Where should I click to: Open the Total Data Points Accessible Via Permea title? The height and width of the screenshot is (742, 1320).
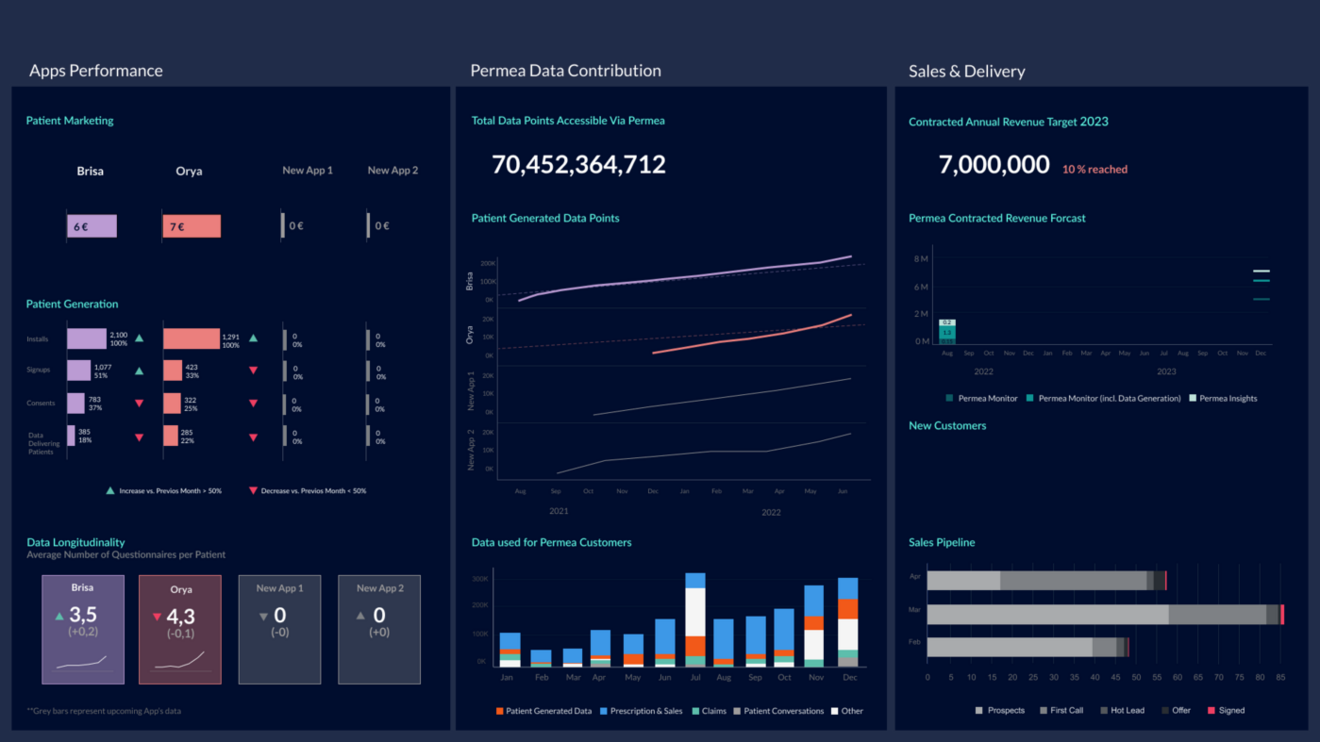pyautogui.click(x=568, y=121)
